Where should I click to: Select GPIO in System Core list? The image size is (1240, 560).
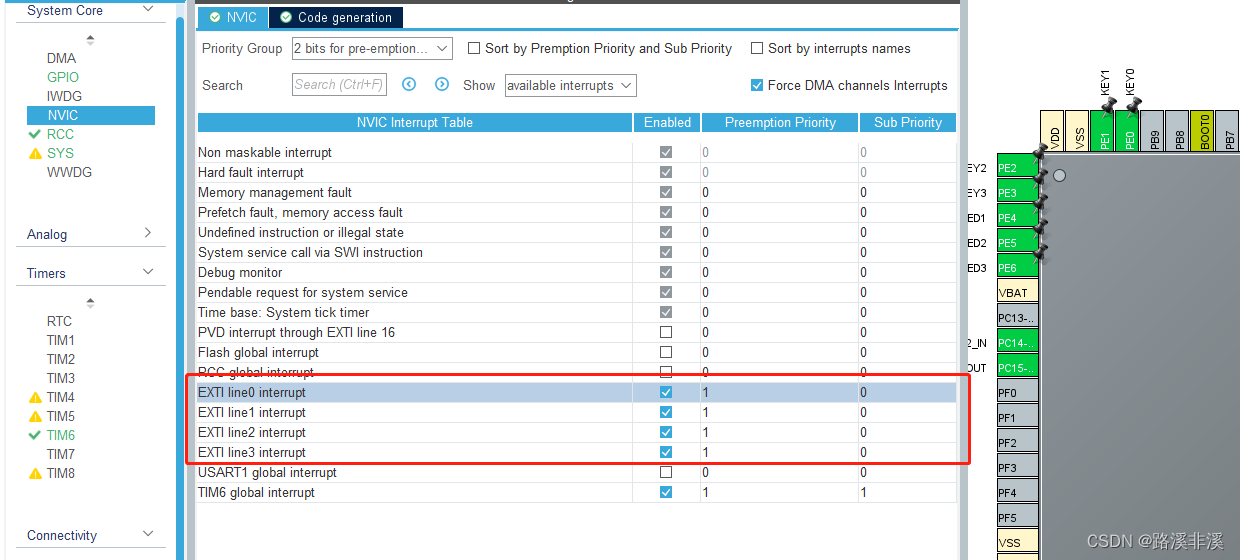63,77
